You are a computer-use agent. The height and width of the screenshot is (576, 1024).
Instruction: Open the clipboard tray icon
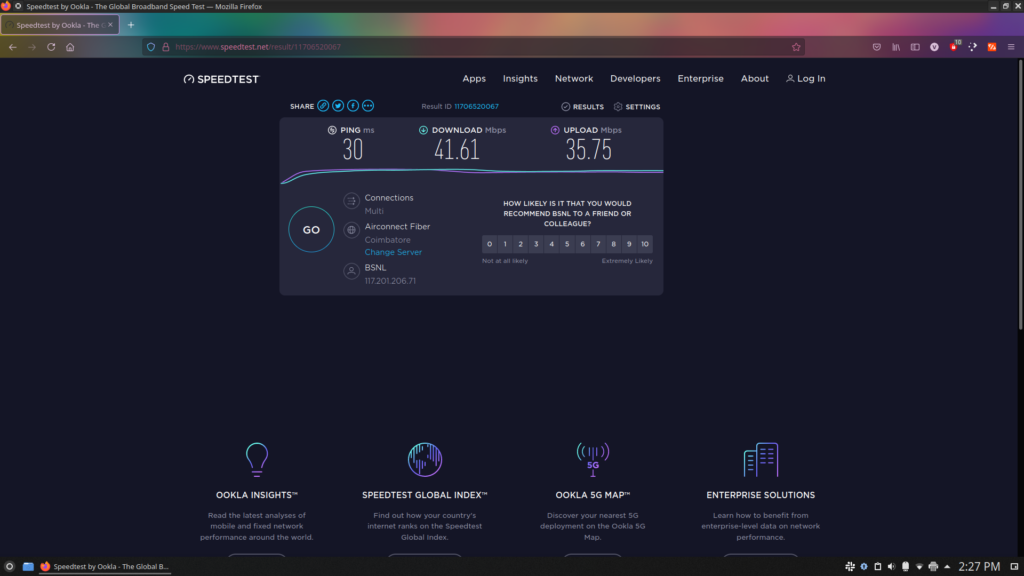(878, 566)
